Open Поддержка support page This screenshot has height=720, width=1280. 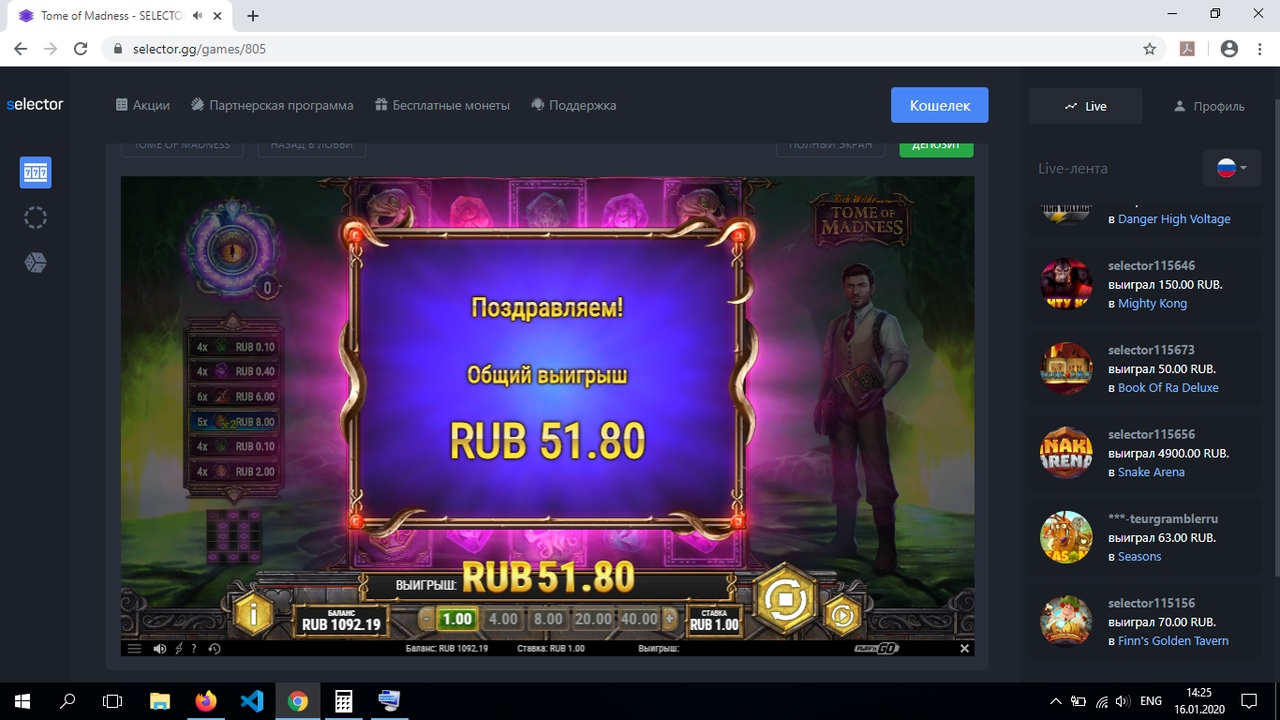(573, 105)
